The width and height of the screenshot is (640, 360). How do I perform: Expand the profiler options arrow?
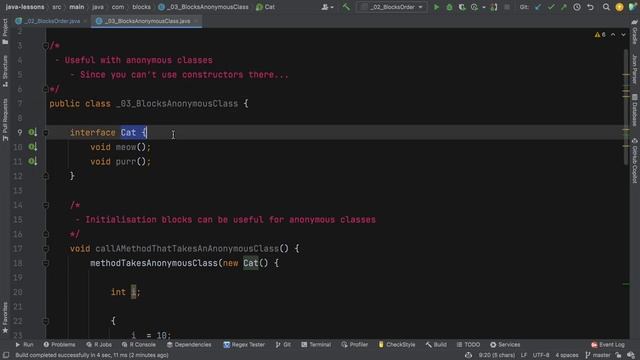point(484,7)
